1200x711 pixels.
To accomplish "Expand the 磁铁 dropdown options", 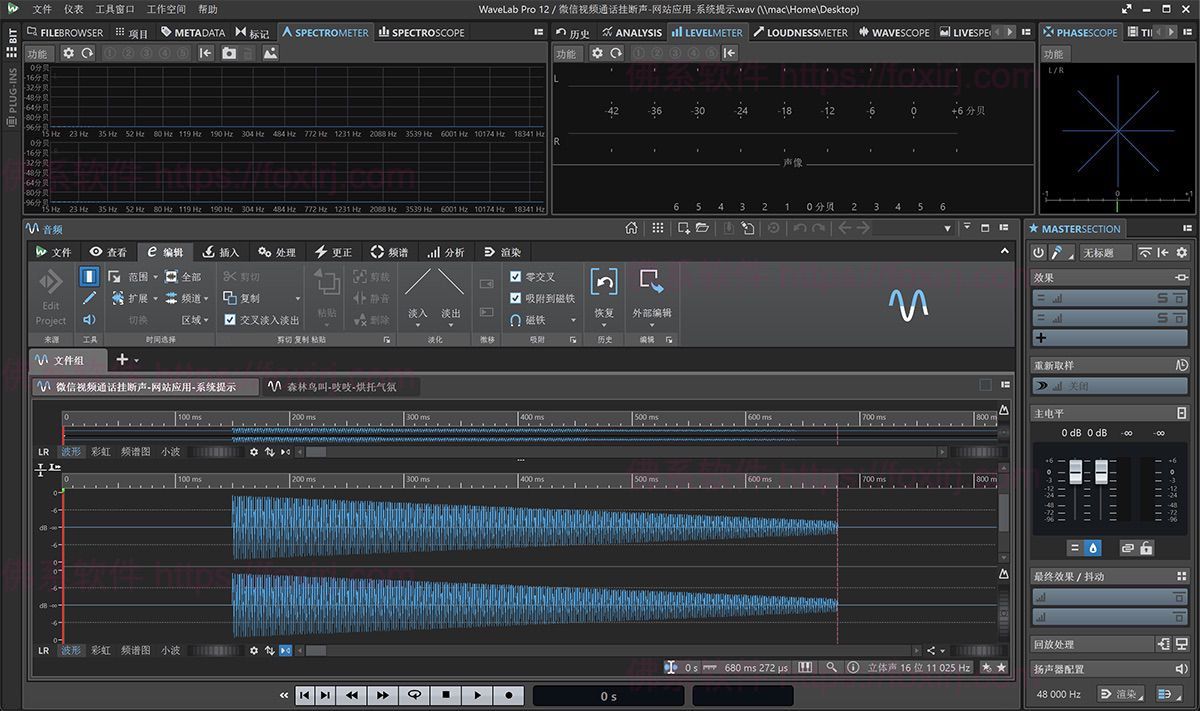I will (573, 321).
